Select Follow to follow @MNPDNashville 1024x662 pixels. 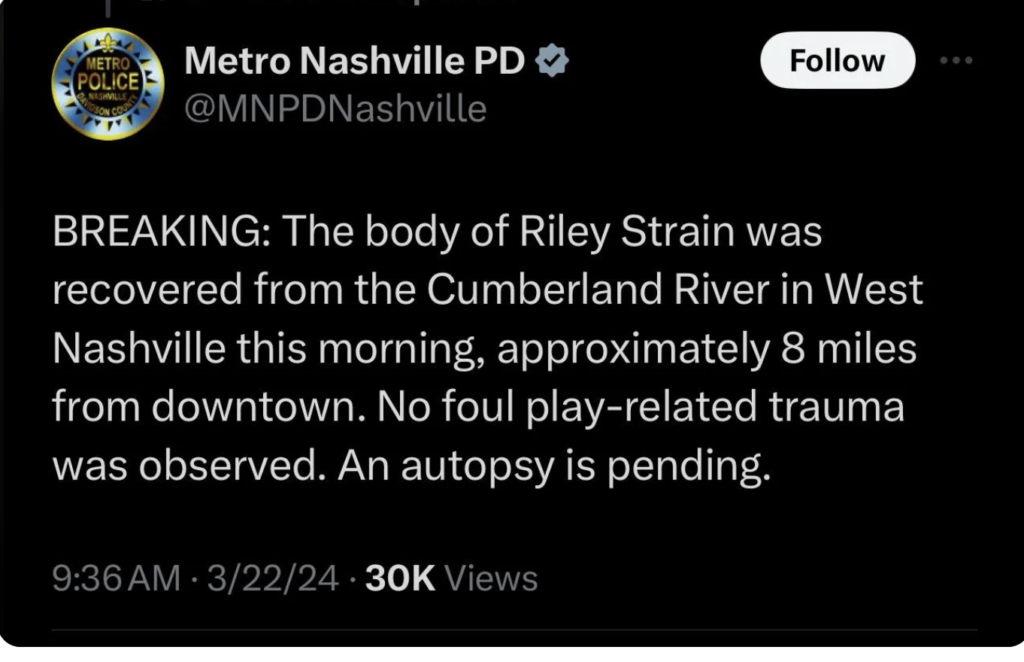point(837,60)
